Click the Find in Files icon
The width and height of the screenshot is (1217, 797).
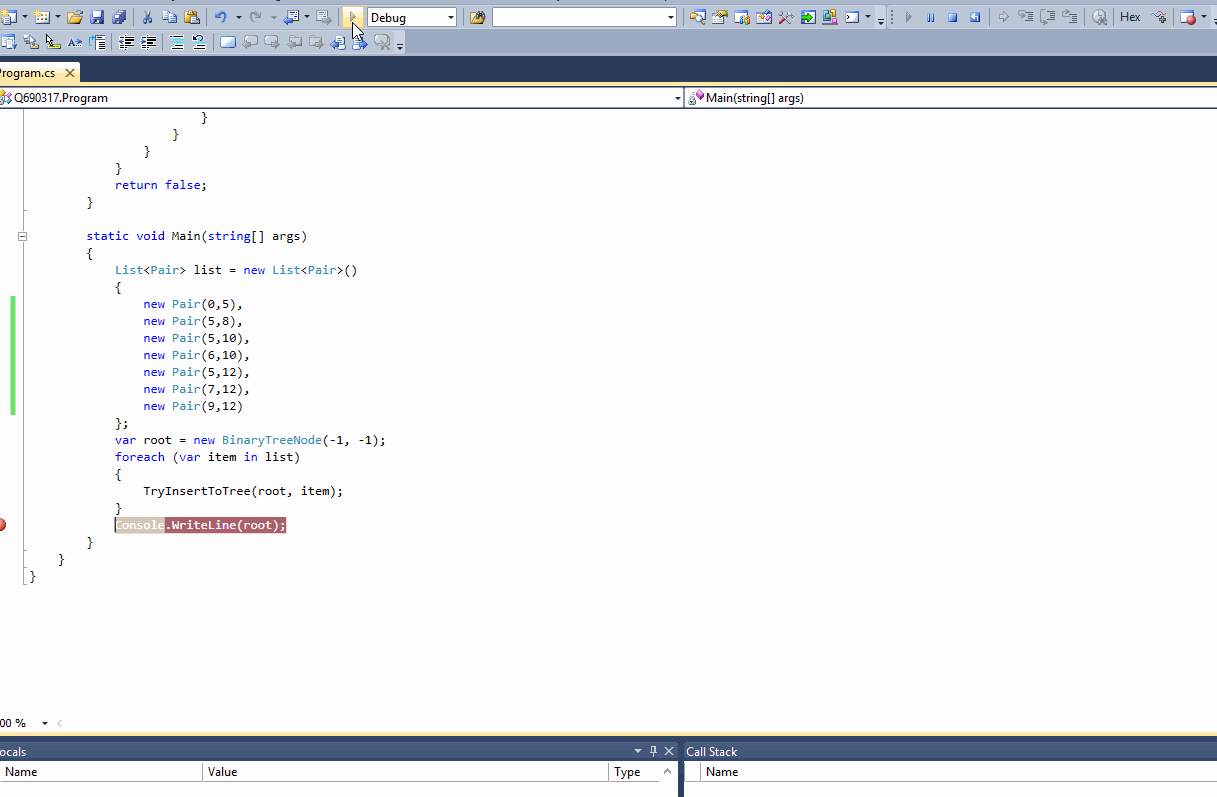(x=478, y=17)
